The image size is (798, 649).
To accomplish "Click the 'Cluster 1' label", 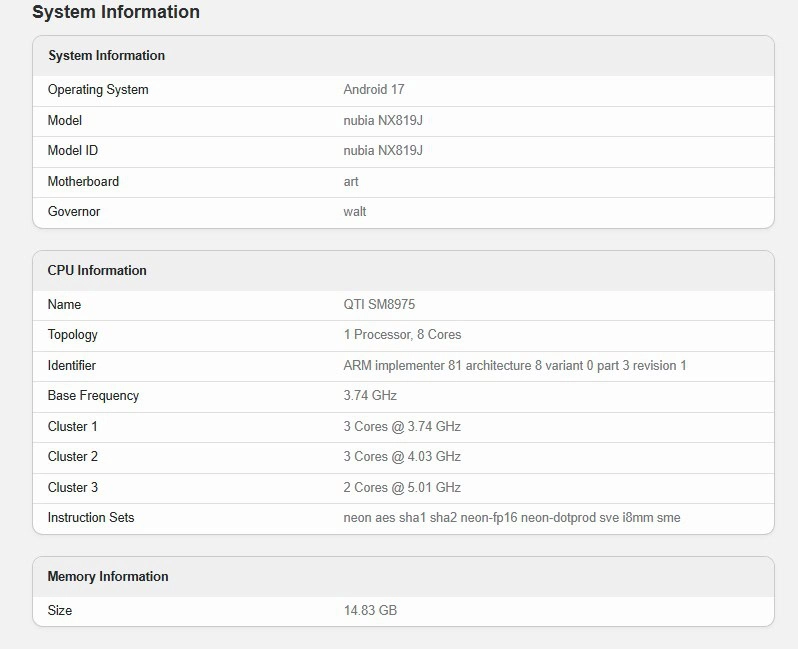I will (72, 427).
